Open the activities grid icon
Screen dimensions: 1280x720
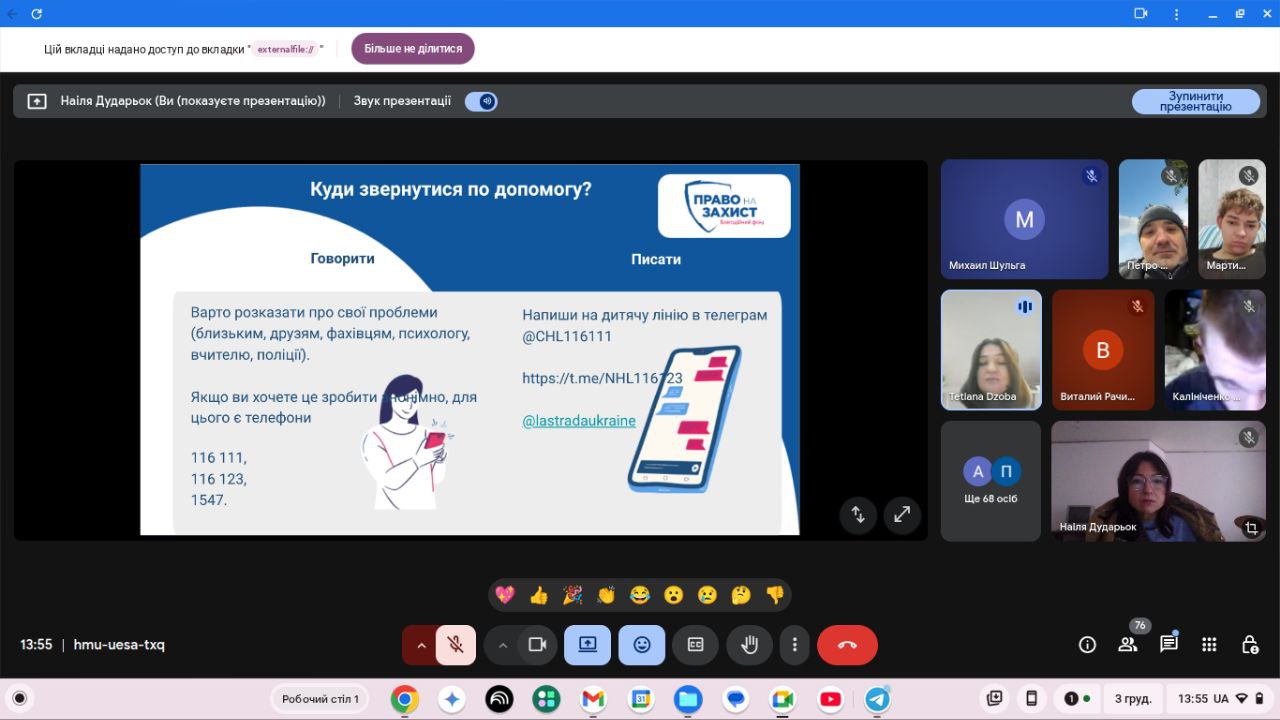pos(1209,645)
